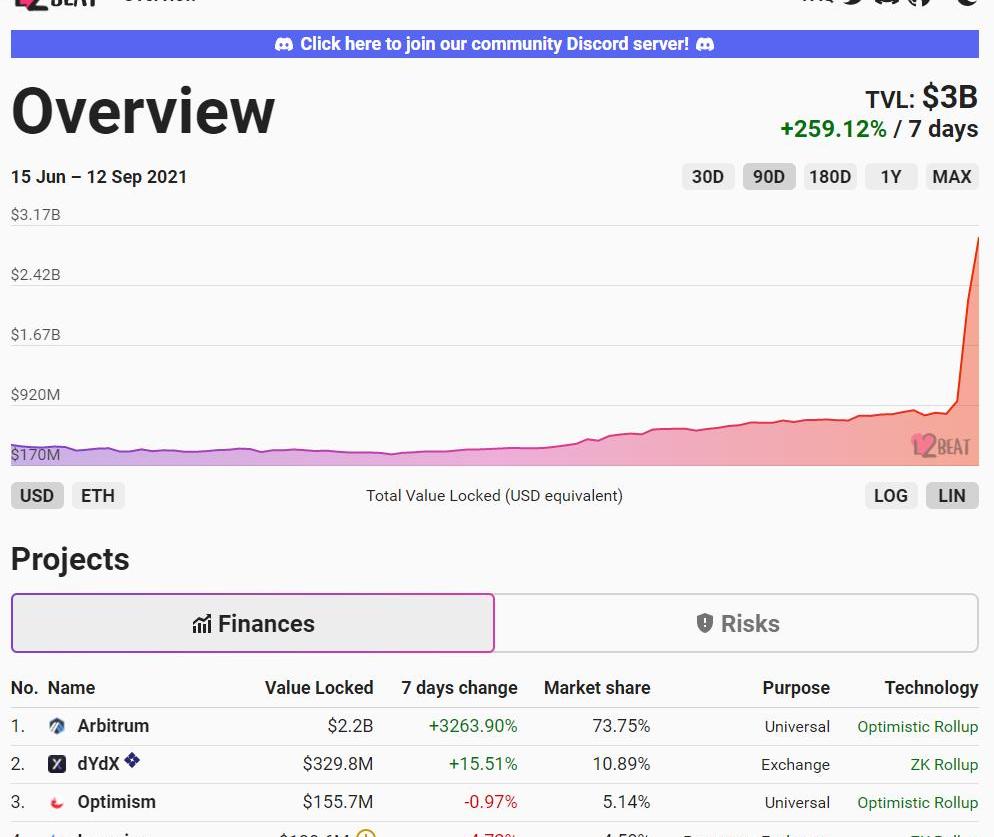The height and width of the screenshot is (837, 994).
Task: Click the $920M axis label
Action: click(36, 395)
